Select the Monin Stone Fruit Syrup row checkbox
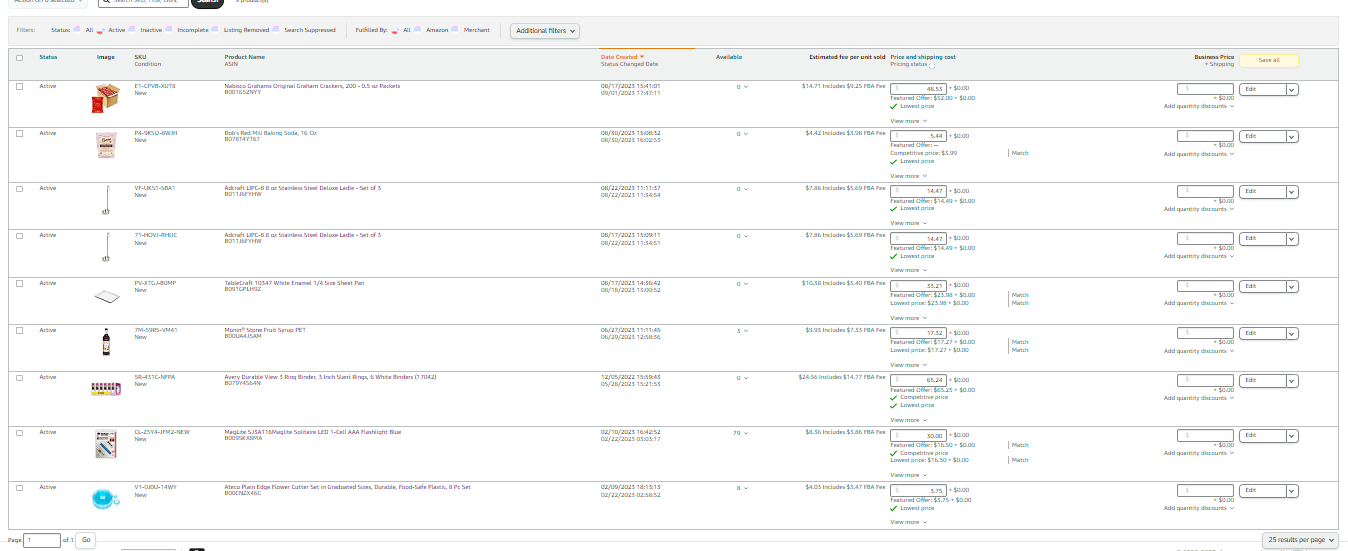This screenshot has height=551, width=1348. pos(19,330)
